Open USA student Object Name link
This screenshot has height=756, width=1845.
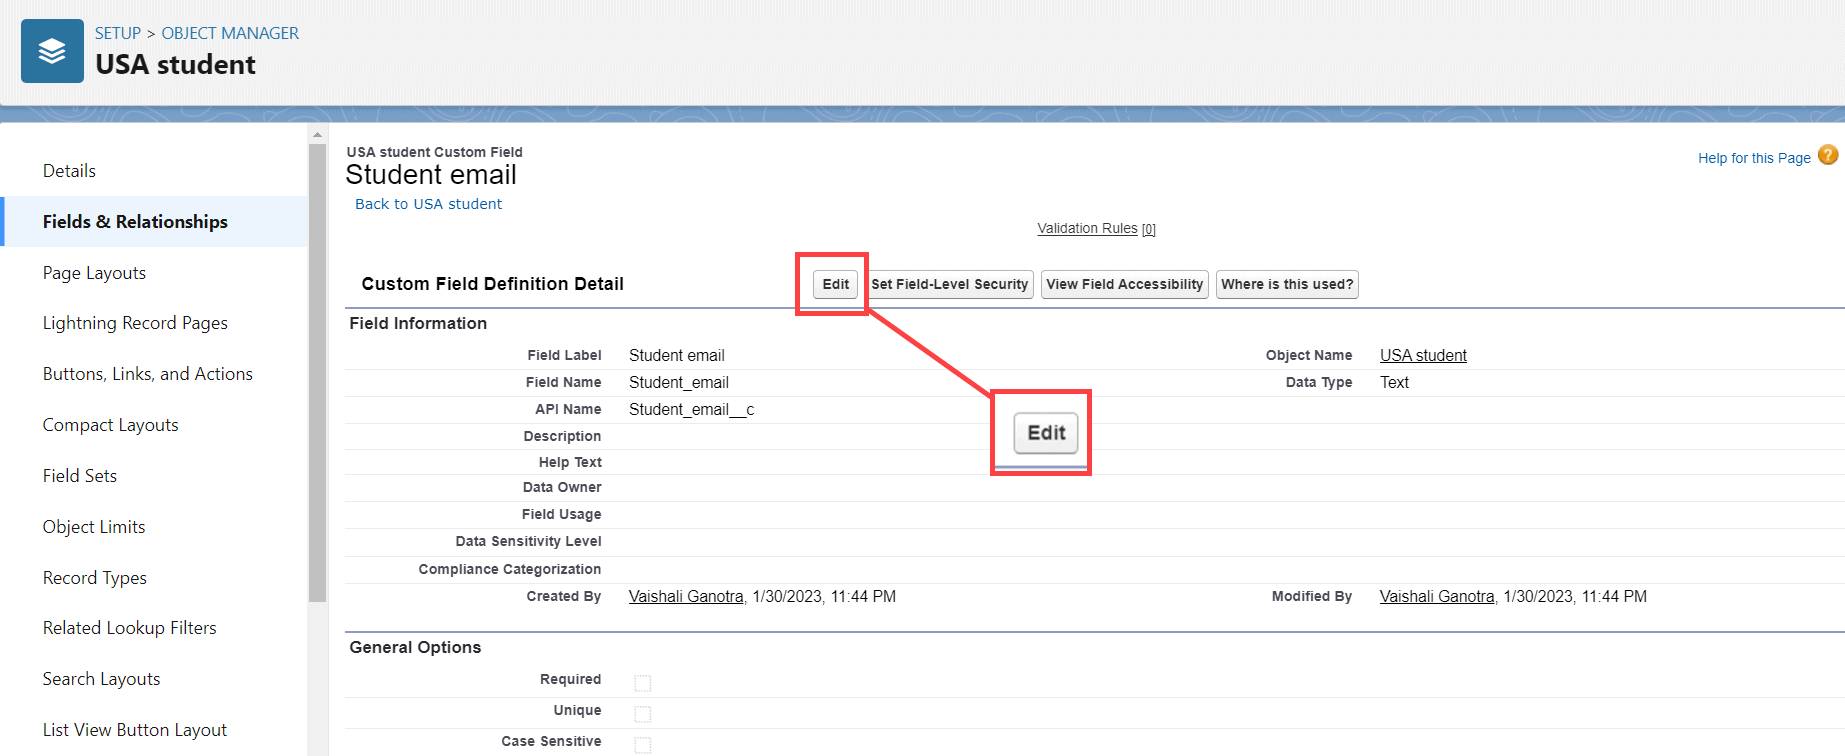[x=1423, y=355]
